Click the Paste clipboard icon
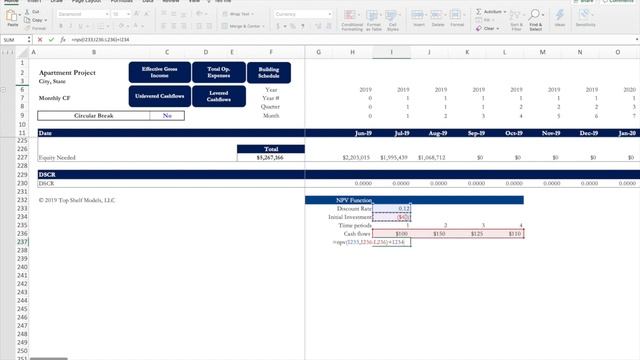640x360 pixels. coord(12,16)
